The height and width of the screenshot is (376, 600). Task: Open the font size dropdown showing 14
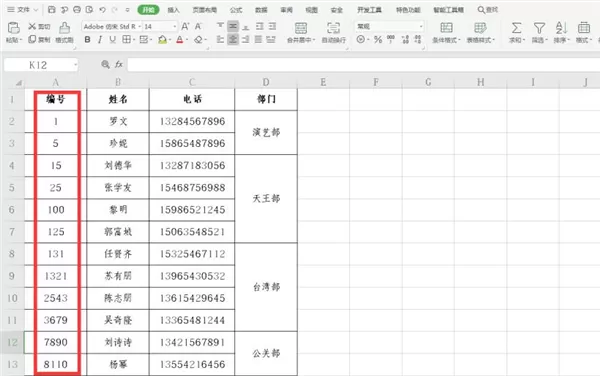coord(161,26)
